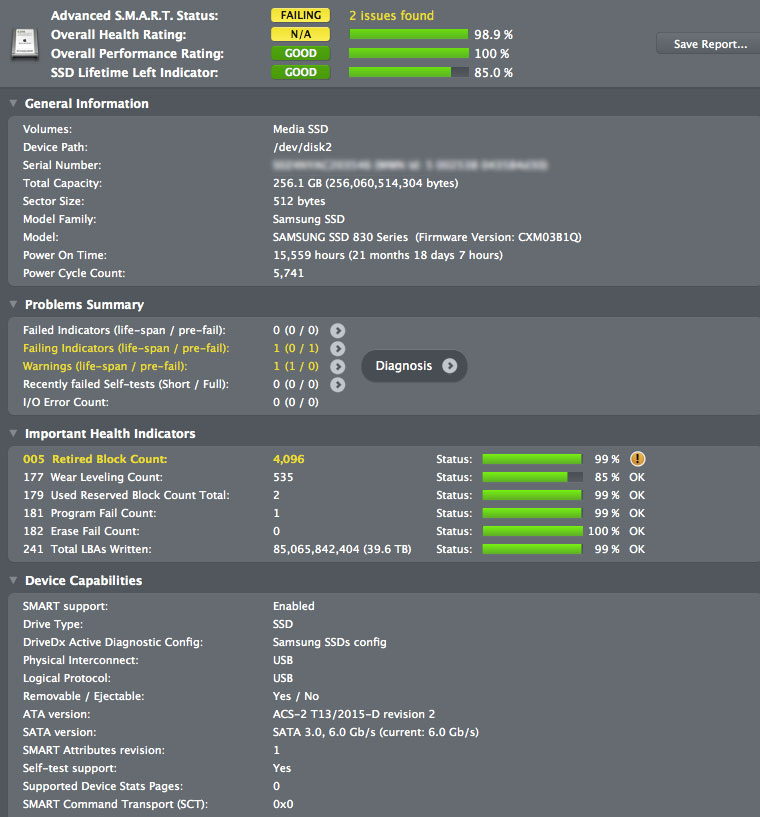Click the drive icon beside S.M.A.R.T. status

(24, 44)
